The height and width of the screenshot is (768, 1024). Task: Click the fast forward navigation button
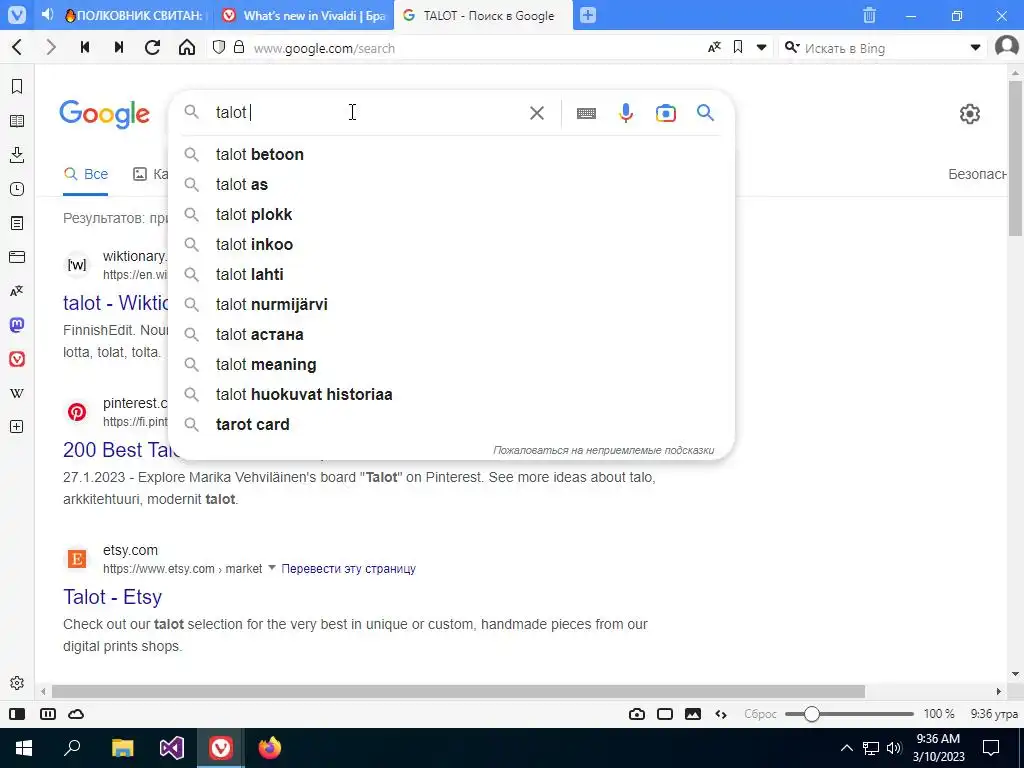point(119,47)
